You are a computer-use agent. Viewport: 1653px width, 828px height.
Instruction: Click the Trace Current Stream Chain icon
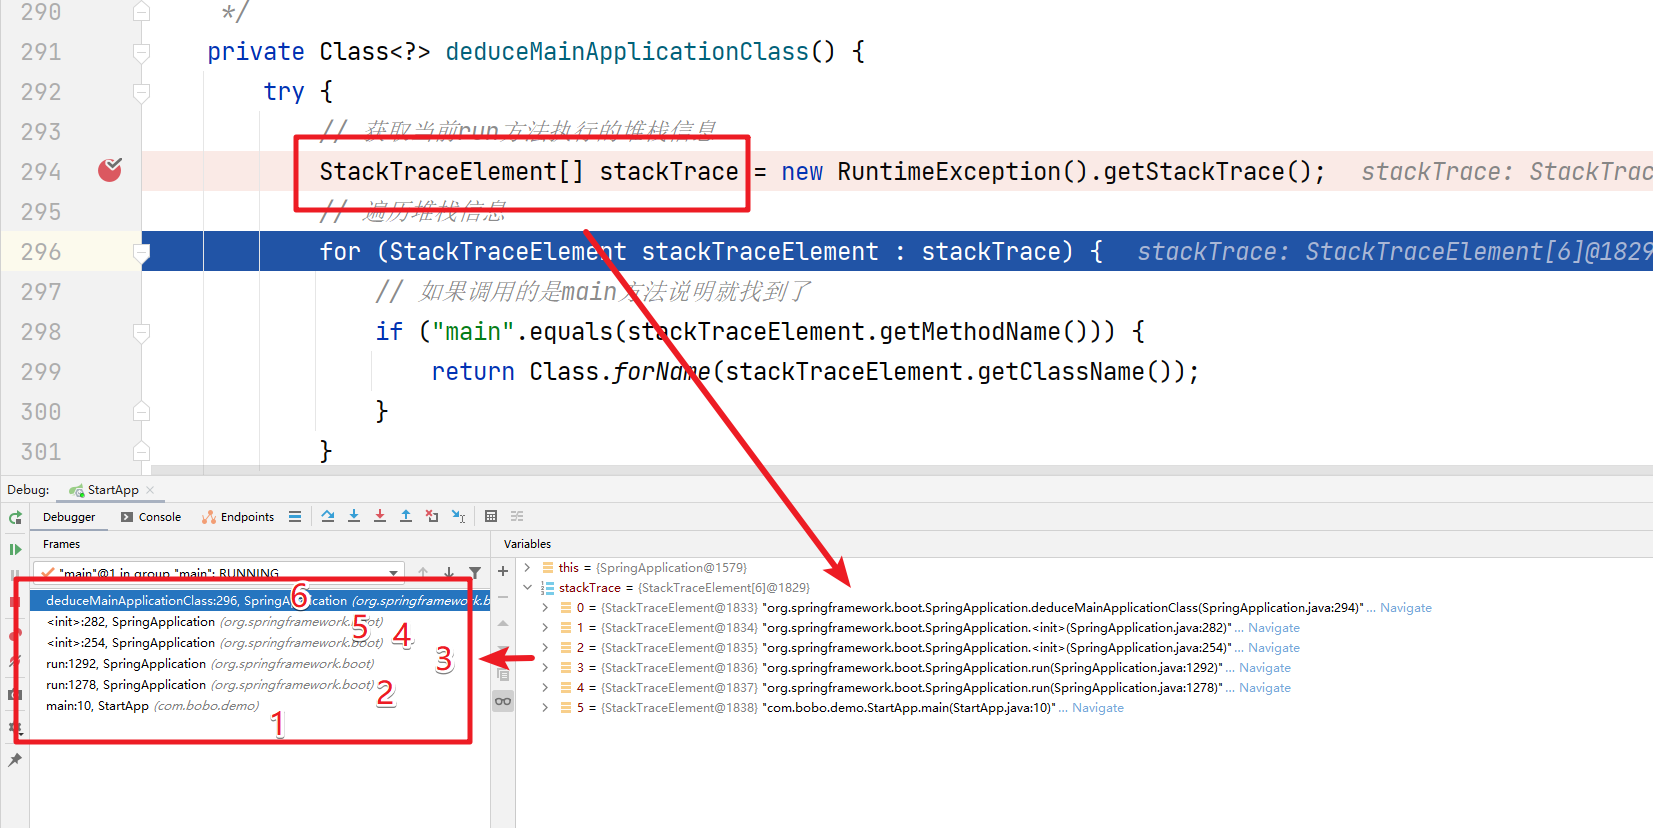(517, 516)
